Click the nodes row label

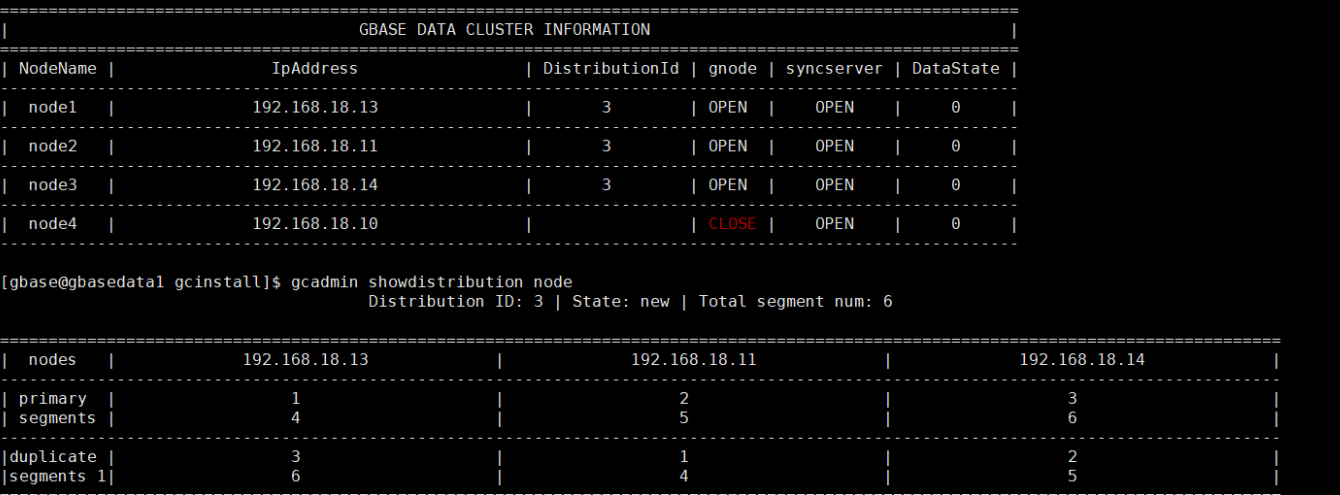click(x=53, y=360)
